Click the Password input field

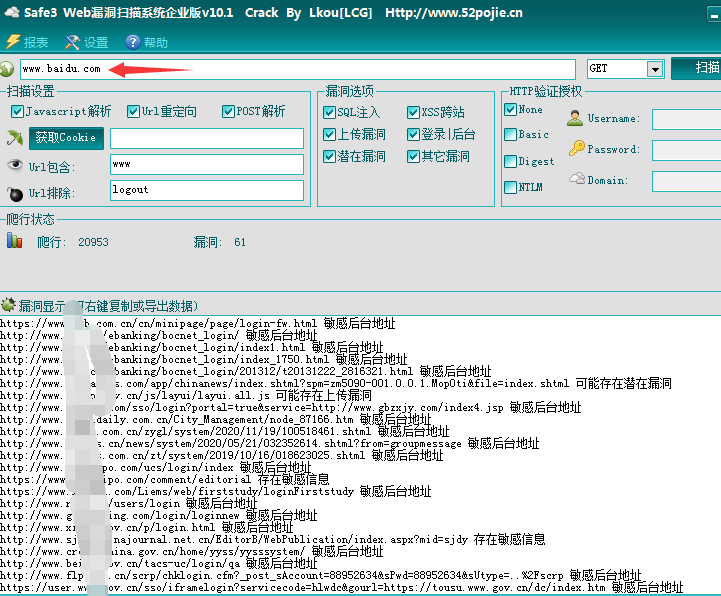687,150
